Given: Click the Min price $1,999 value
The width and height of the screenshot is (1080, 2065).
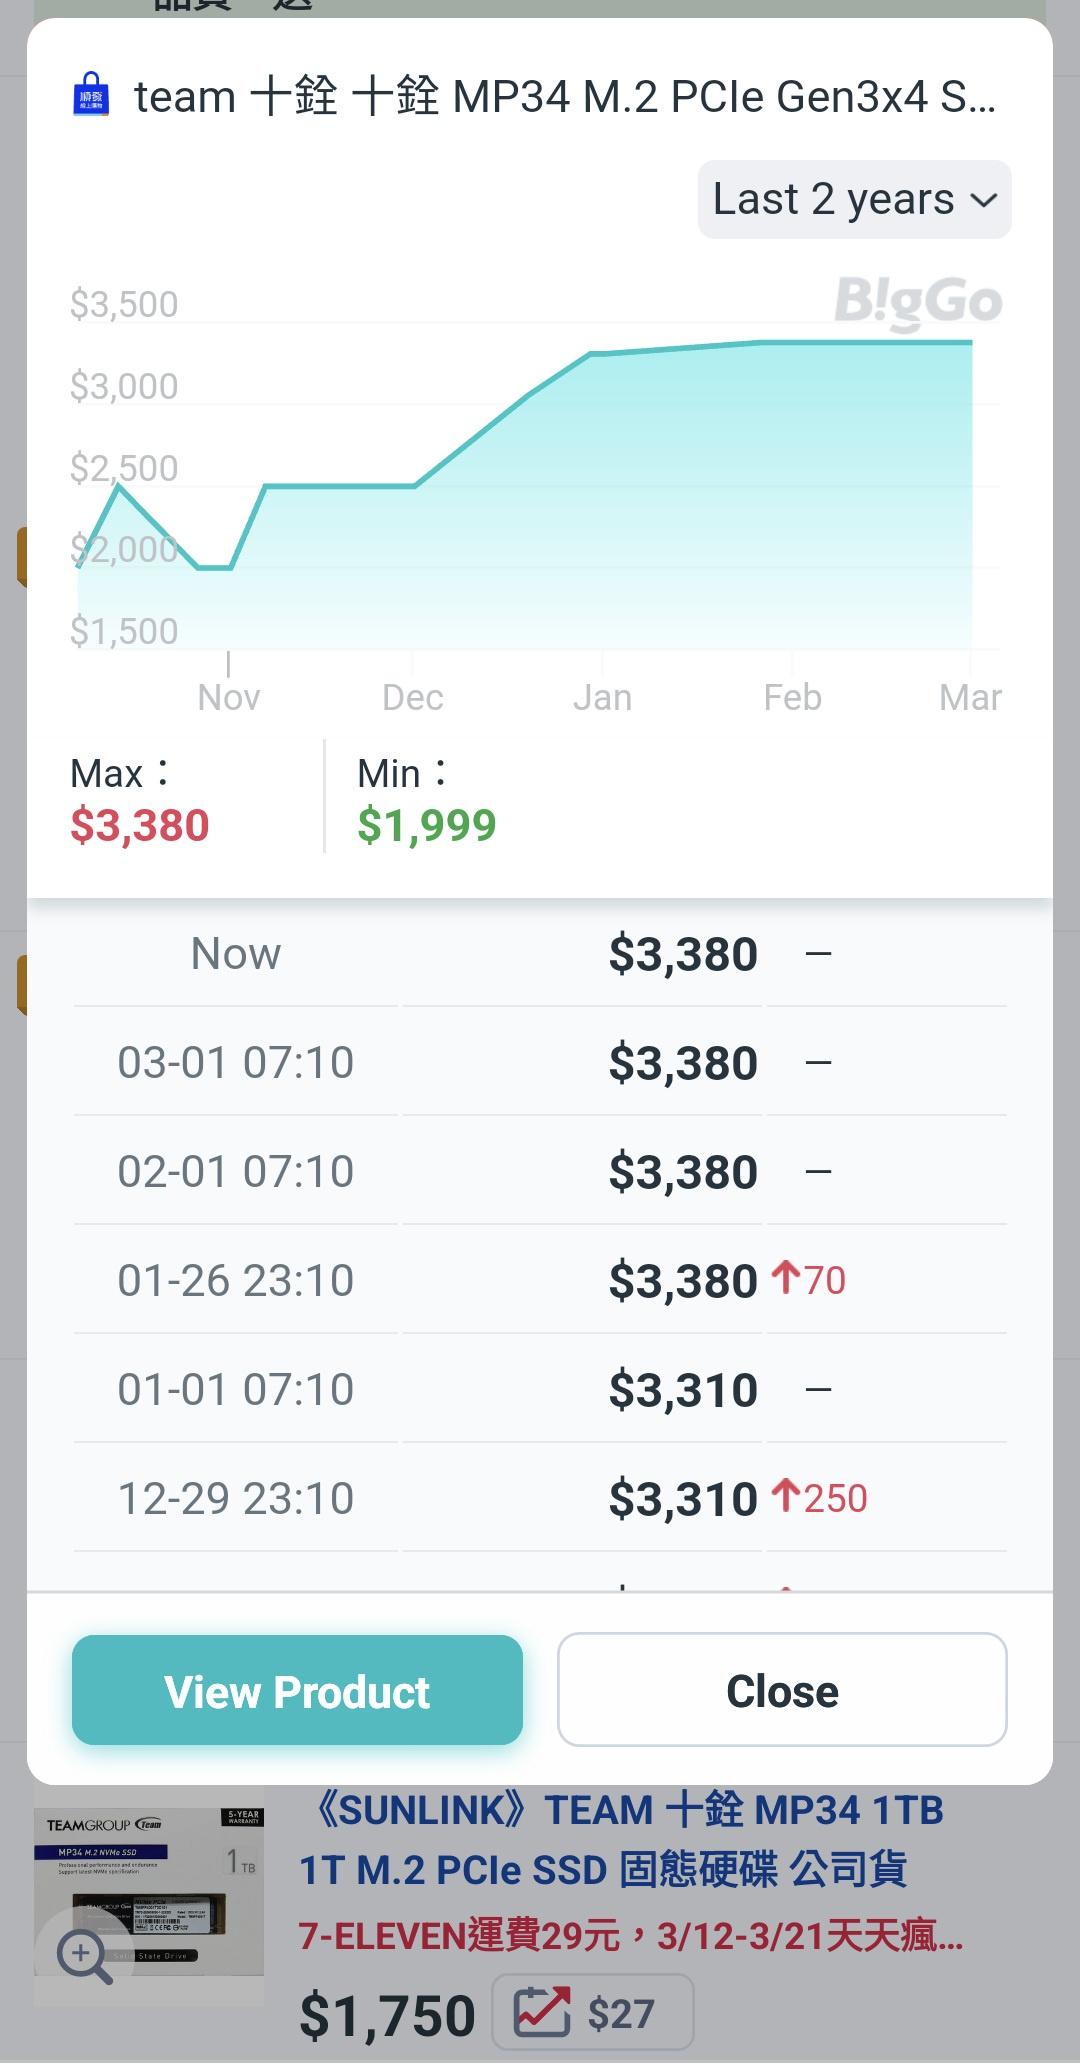Looking at the screenshot, I should [x=427, y=826].
